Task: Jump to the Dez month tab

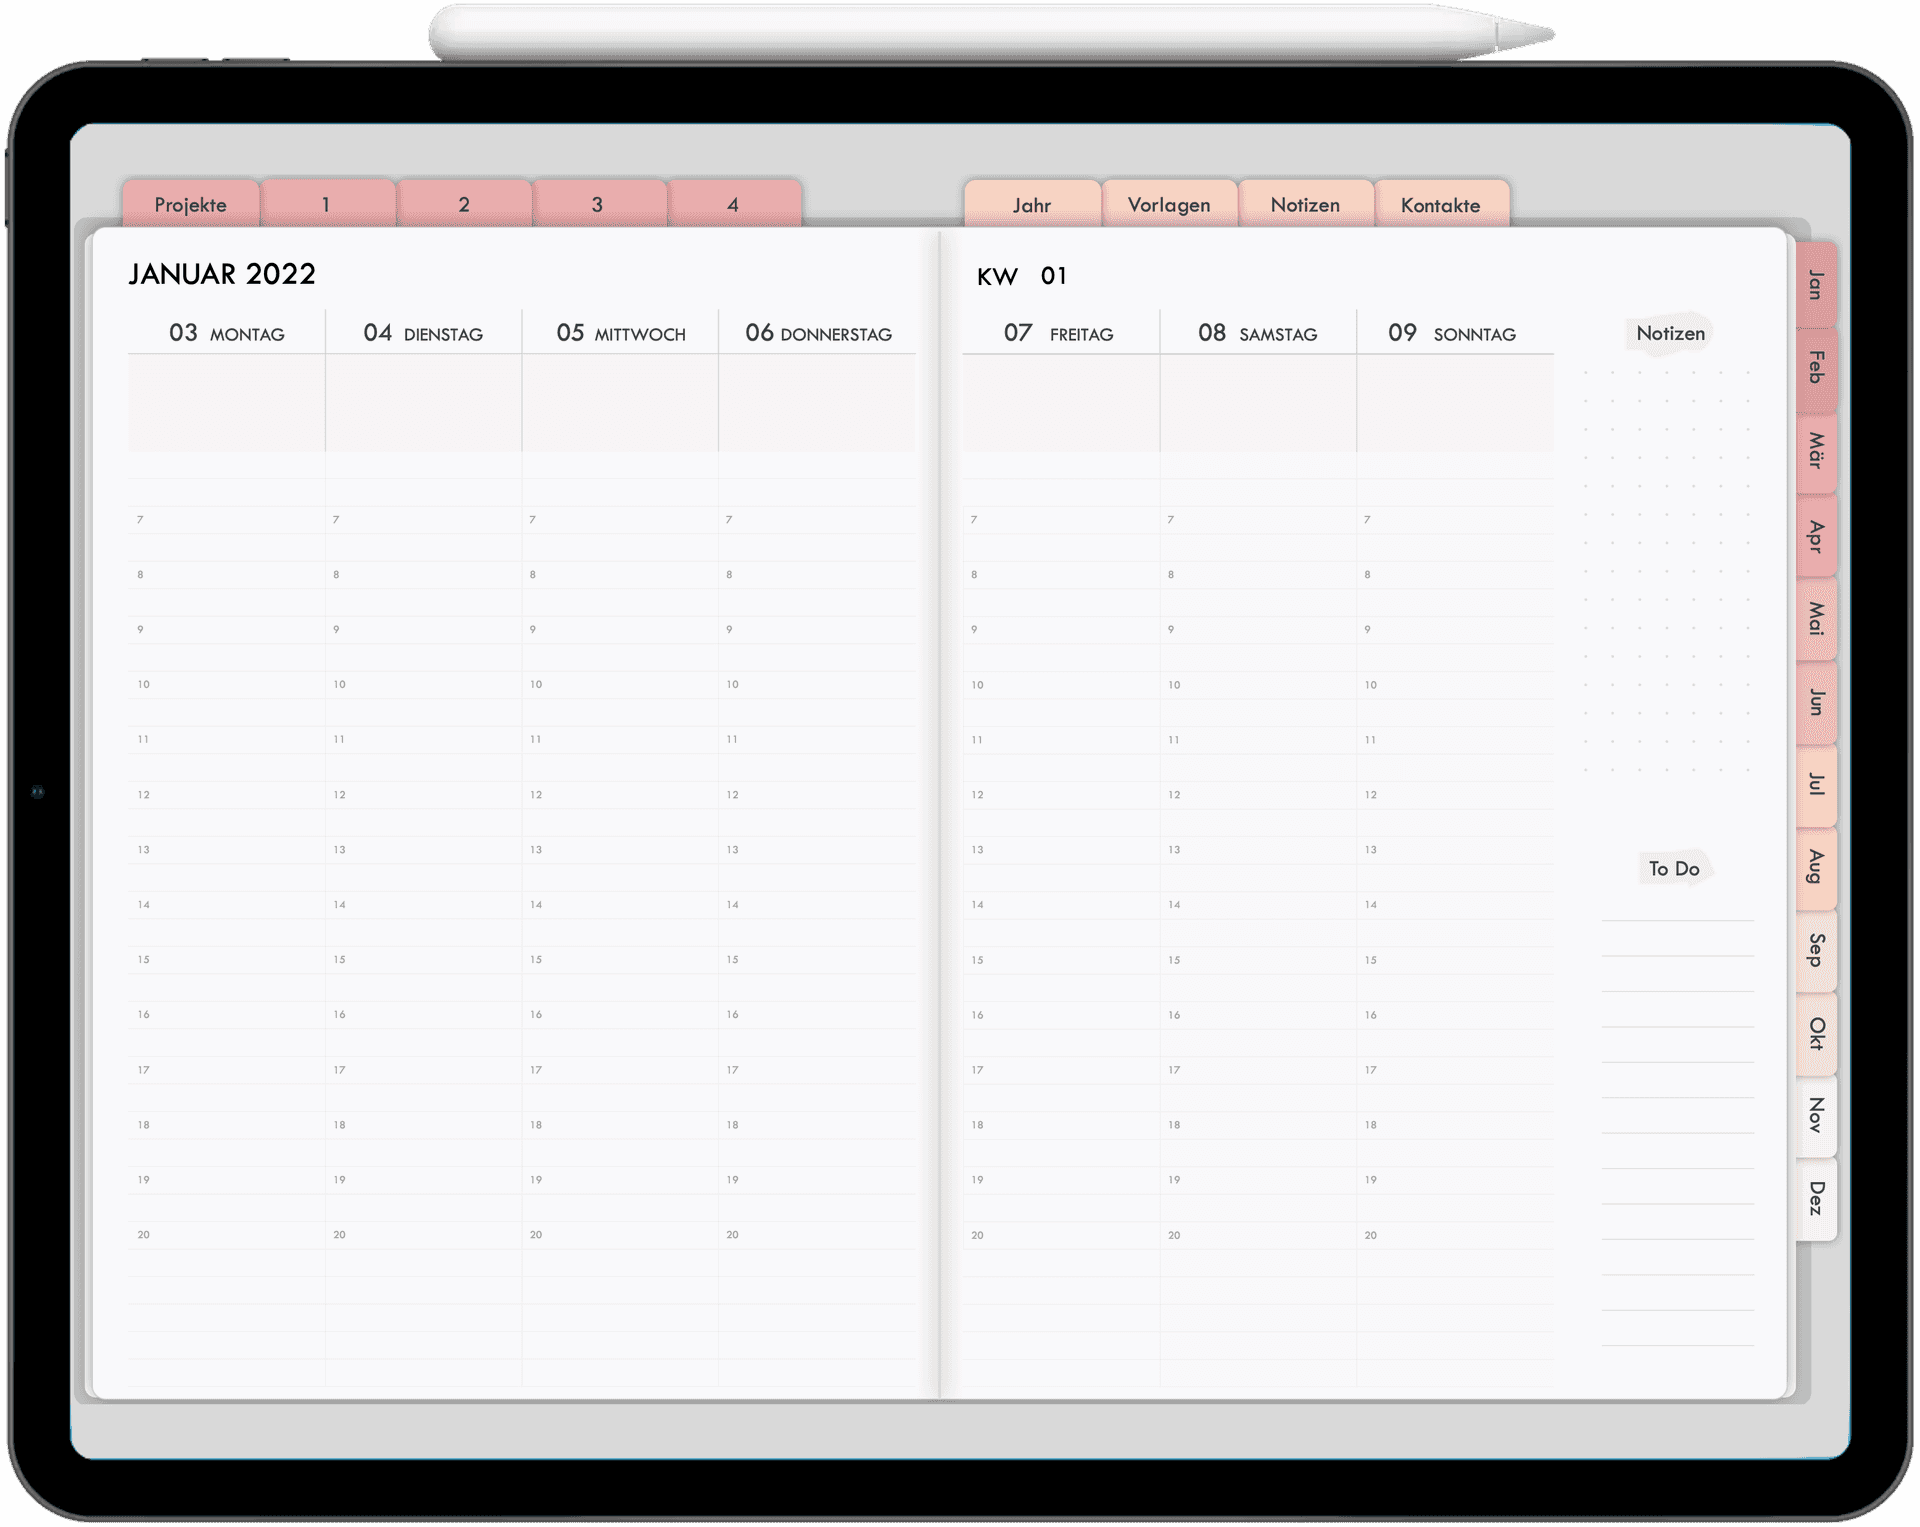Action: [x=1816, y=1199]
